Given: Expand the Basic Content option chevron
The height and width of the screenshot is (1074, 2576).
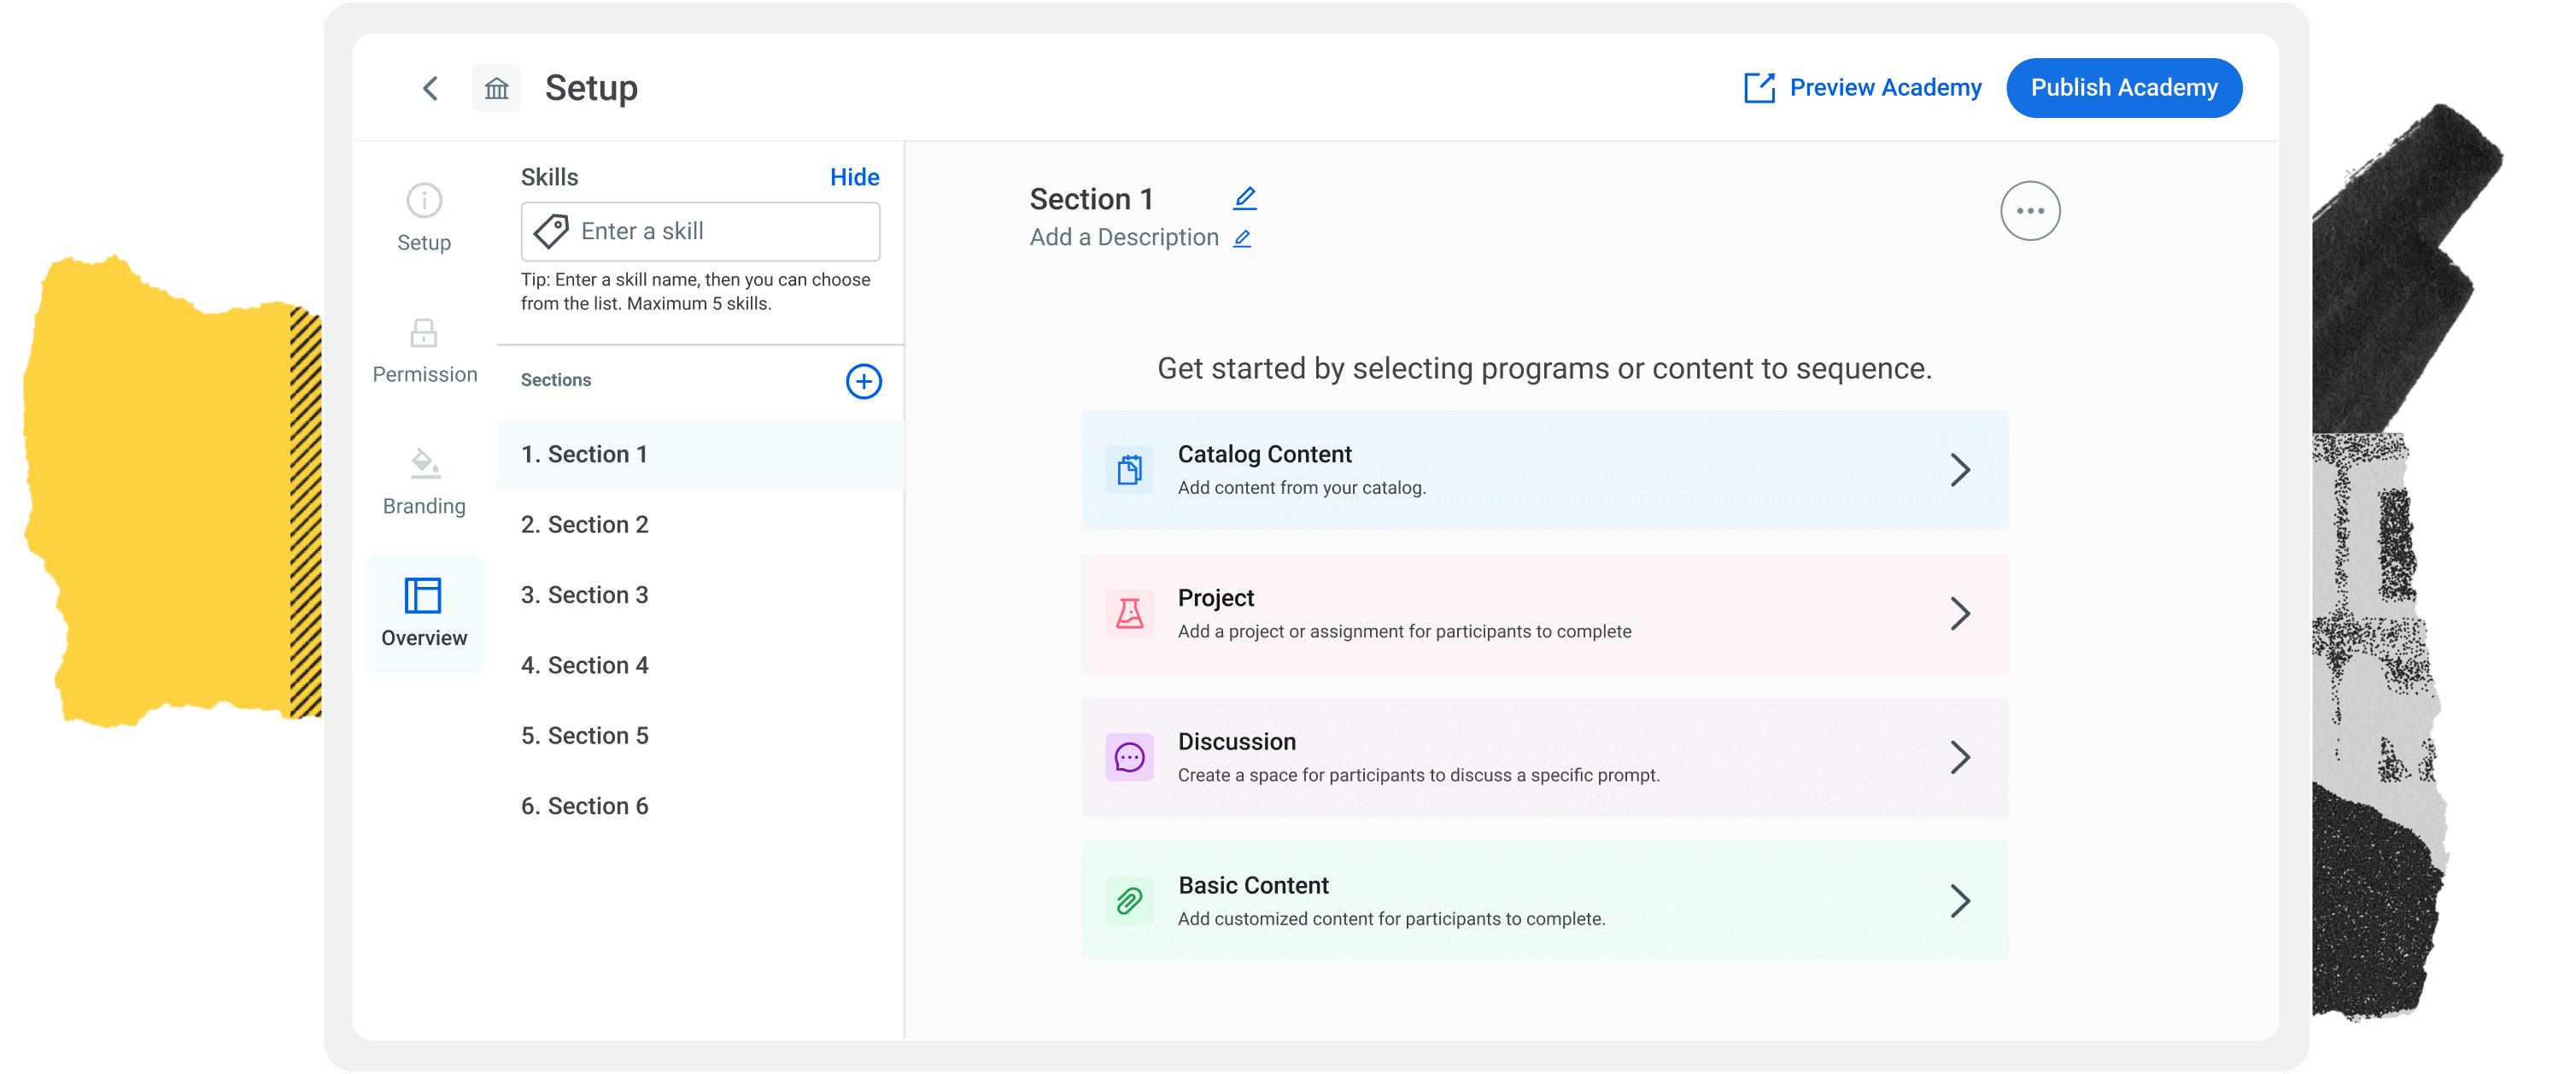Looking at the screenshot, I should pos(1959,901).
